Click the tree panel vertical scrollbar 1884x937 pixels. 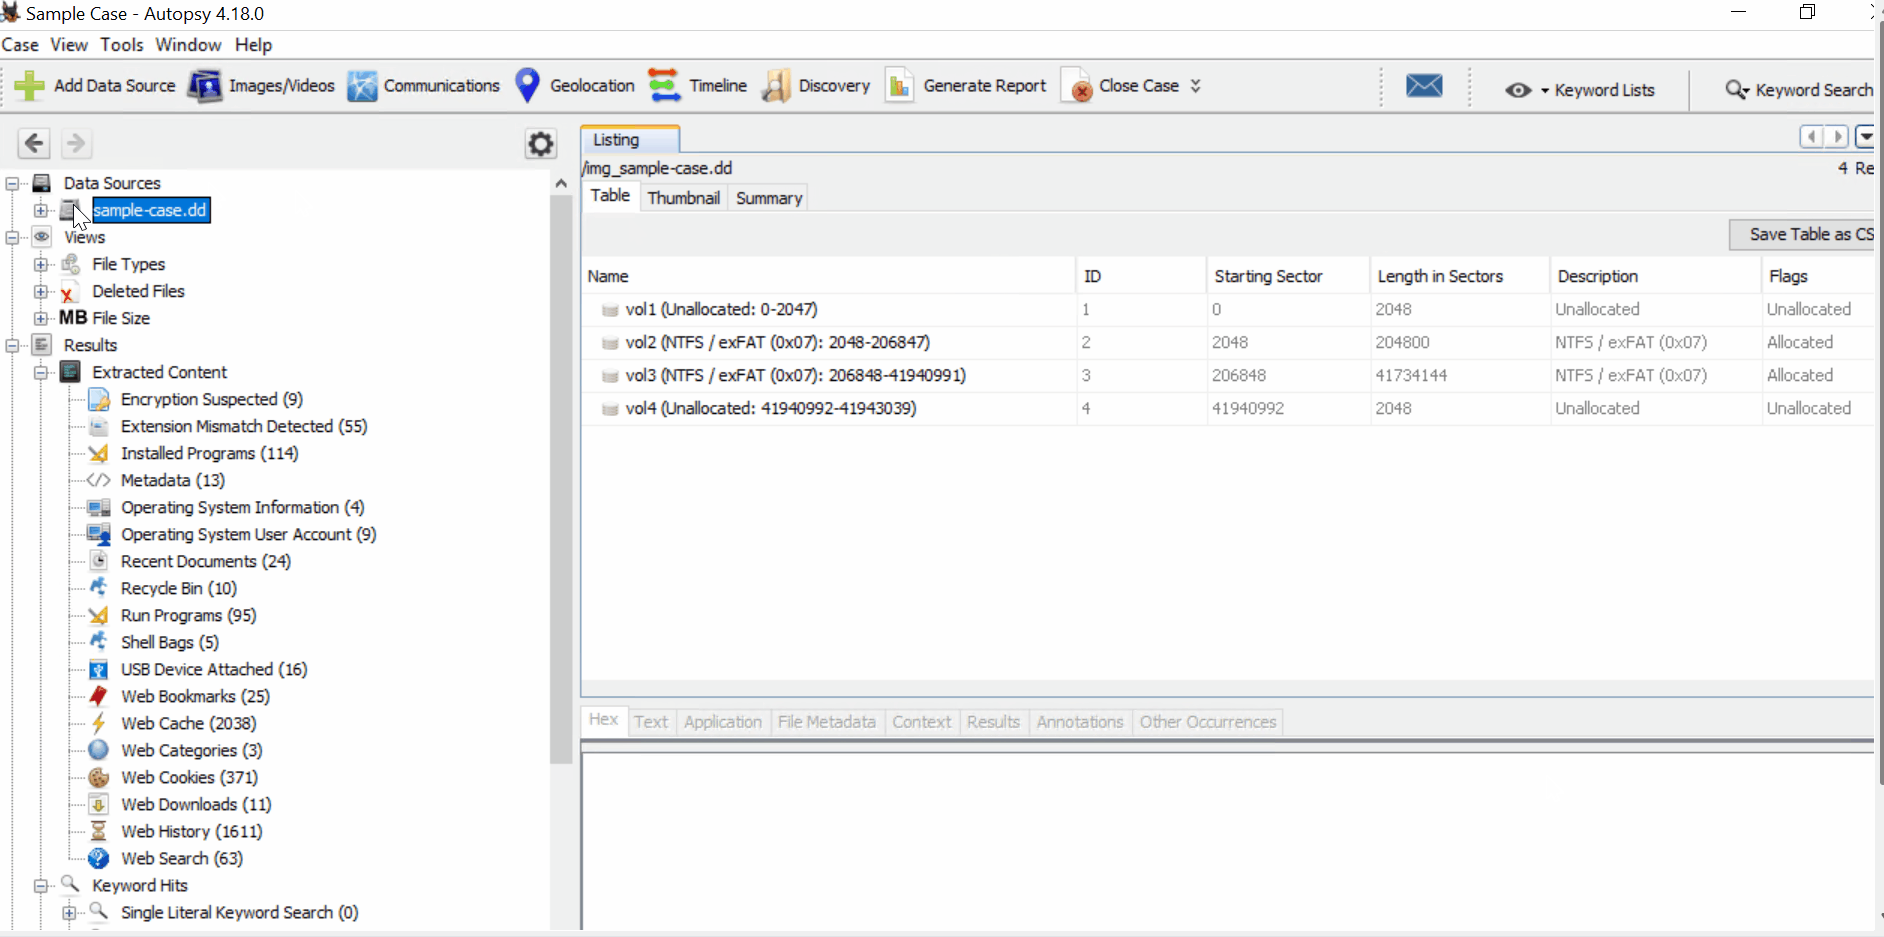(561, 480)
